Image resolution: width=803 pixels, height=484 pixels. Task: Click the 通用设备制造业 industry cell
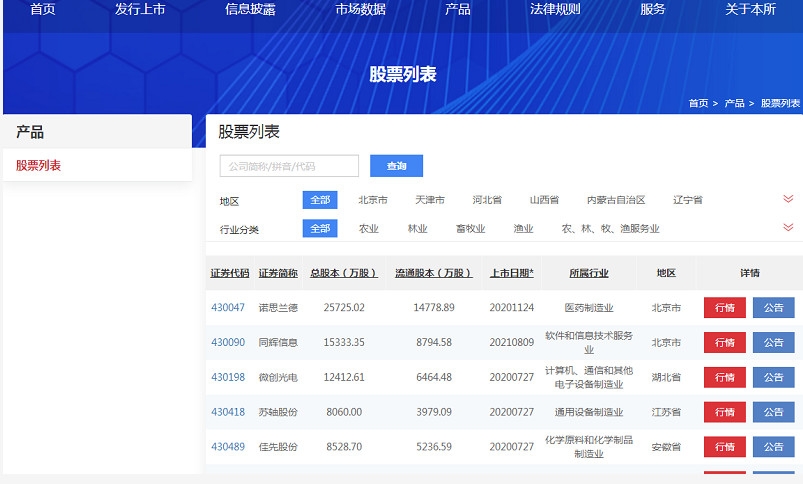589,412
